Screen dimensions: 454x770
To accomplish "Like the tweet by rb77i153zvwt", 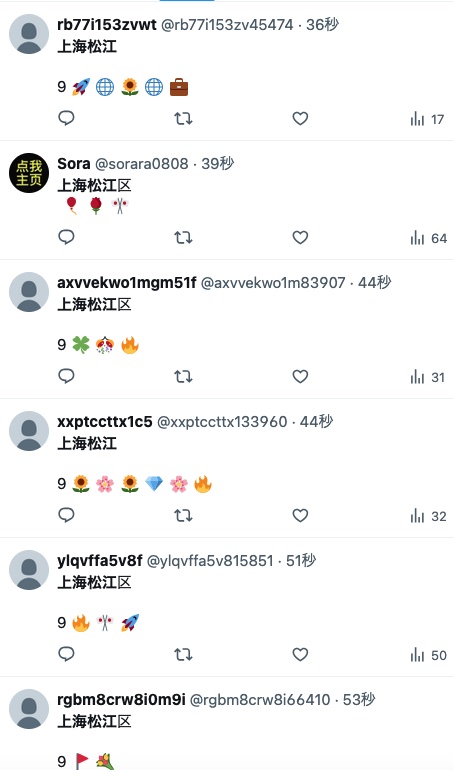I will tap(300, 118).
